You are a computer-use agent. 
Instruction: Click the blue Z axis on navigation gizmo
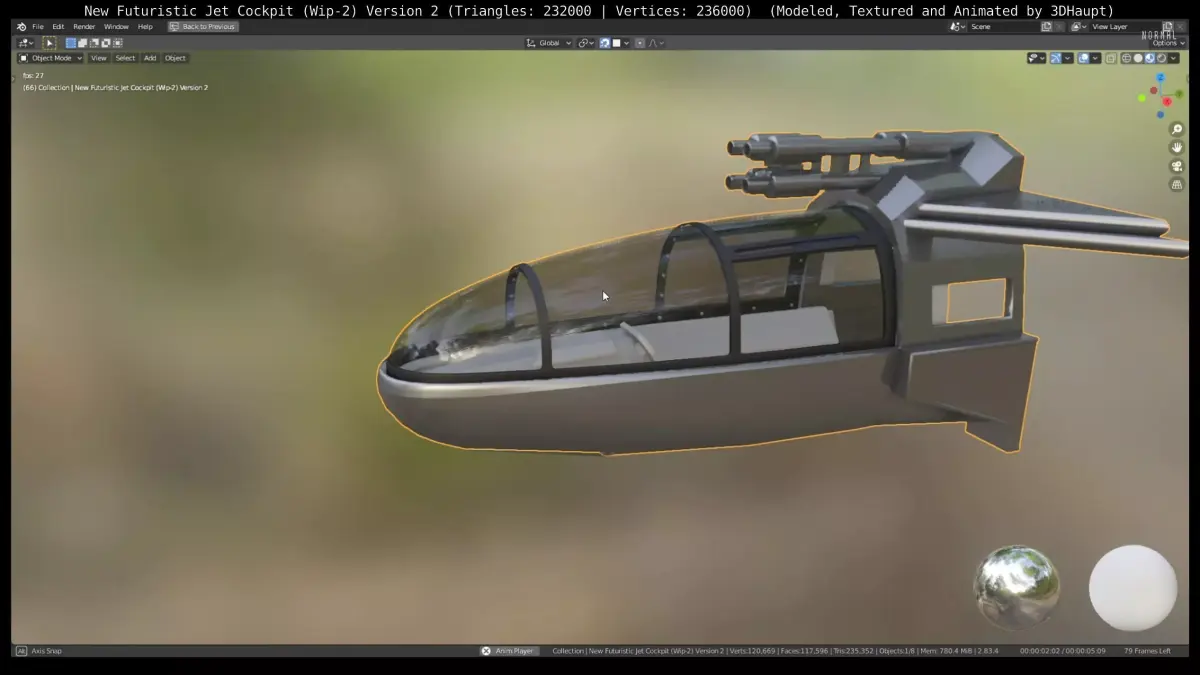1161,77
